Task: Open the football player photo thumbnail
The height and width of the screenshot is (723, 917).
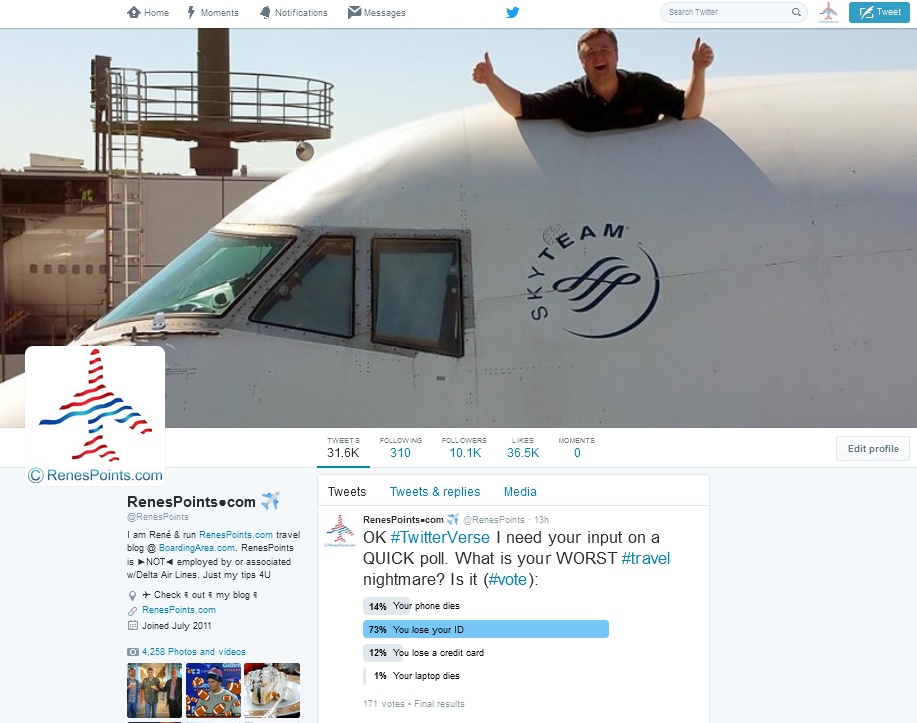Action: (x=213, y=690)
